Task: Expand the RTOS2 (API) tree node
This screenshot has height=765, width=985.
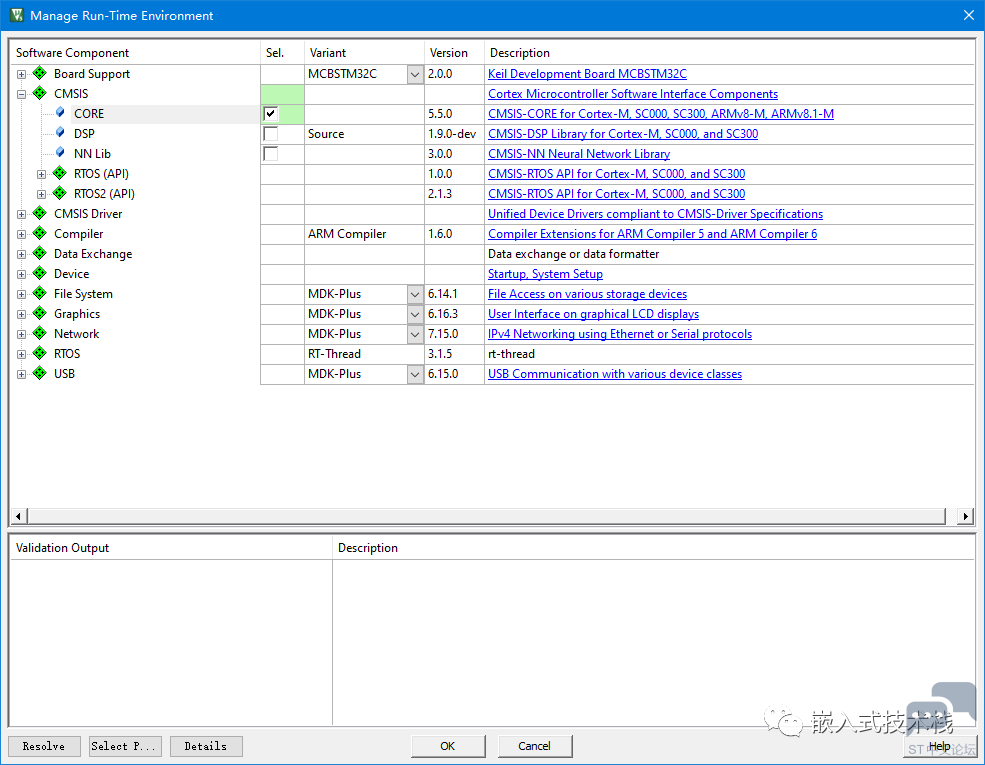Action: [41, 194]
